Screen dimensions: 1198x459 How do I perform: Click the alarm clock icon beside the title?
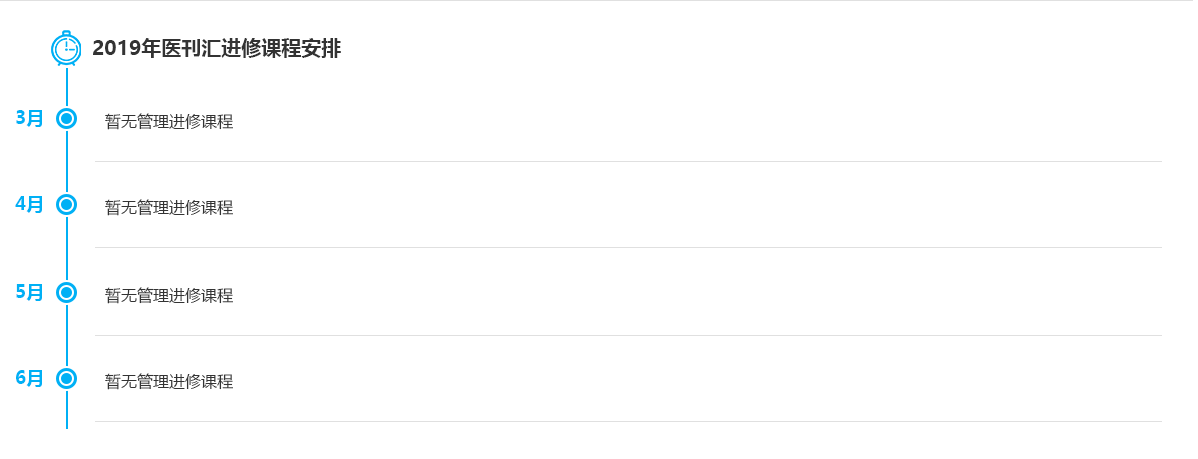[66, 48]
